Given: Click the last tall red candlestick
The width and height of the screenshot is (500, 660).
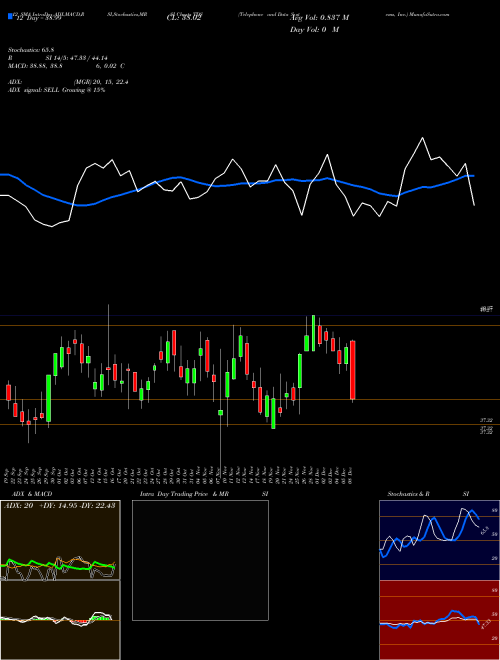Looking at the screenshot, I should click(x=353, y=370).
